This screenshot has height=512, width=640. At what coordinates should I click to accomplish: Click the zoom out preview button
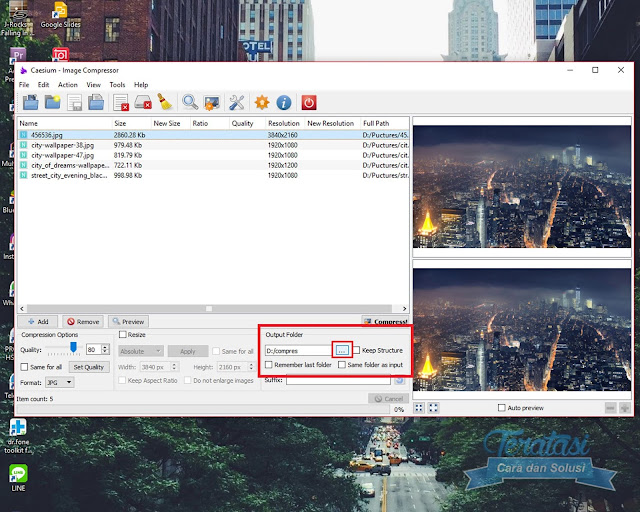click(x=610, y=407)
